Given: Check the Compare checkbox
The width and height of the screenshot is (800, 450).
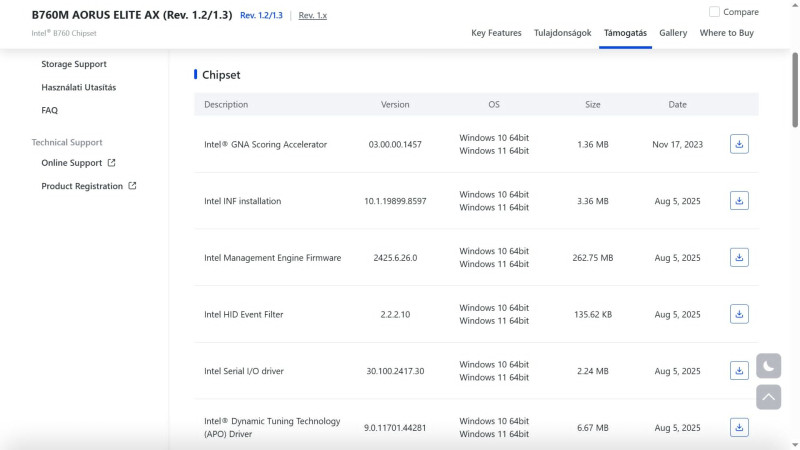Looking at the screenshot, I should click(714, 12).
